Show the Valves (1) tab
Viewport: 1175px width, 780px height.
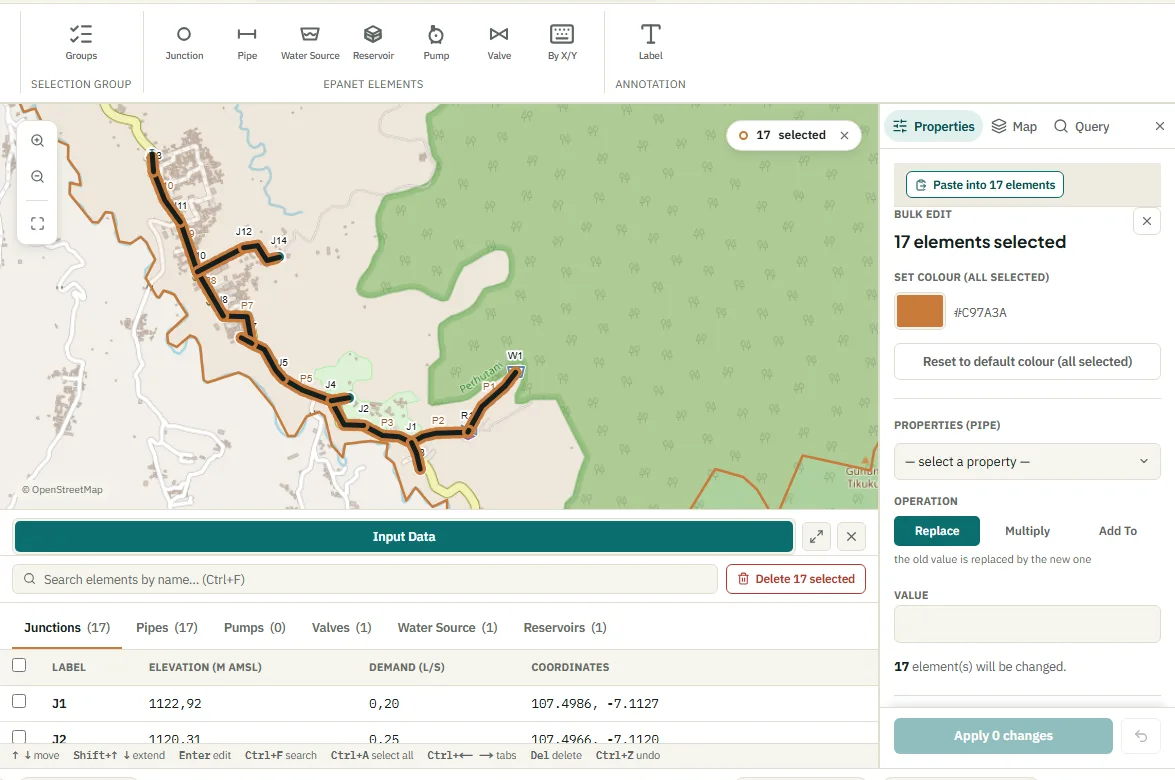click(342, 628)
